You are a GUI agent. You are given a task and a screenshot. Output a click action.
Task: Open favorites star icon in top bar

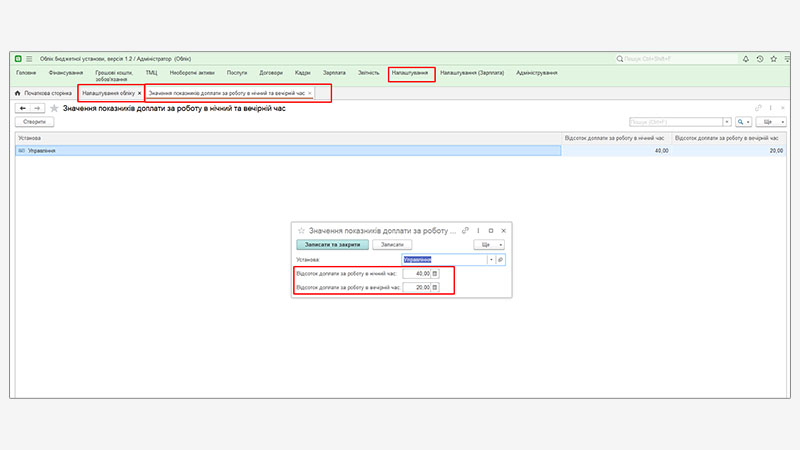tap(773, 59)
